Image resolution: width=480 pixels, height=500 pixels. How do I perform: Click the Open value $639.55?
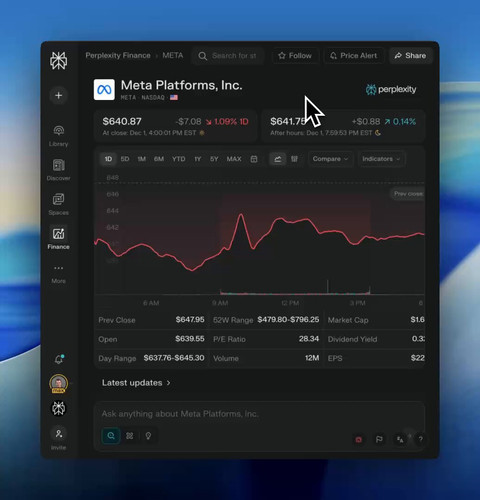pyautogui.click(x=190, y=339)
